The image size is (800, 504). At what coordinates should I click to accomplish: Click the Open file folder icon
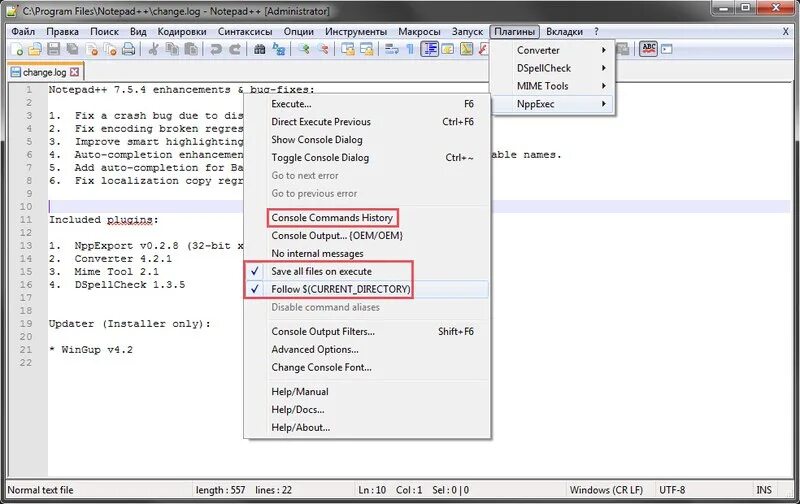coord(34,49)
